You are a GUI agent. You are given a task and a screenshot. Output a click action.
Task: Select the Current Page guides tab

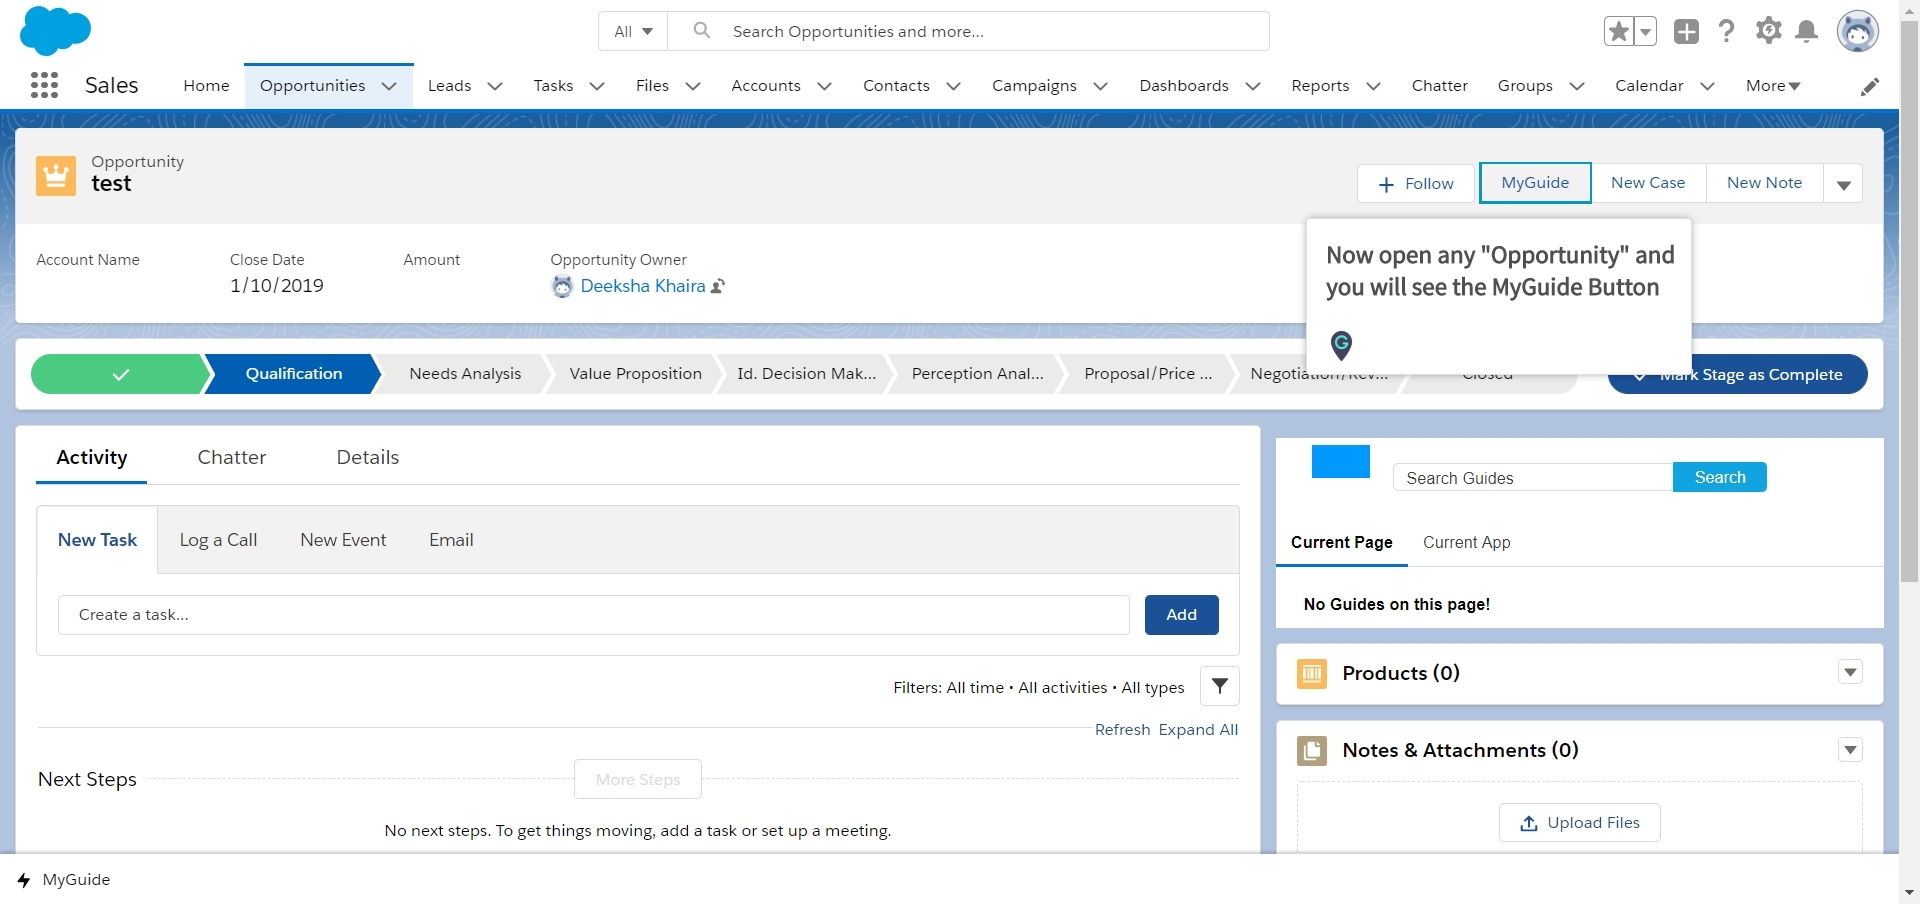[1341, 542]
